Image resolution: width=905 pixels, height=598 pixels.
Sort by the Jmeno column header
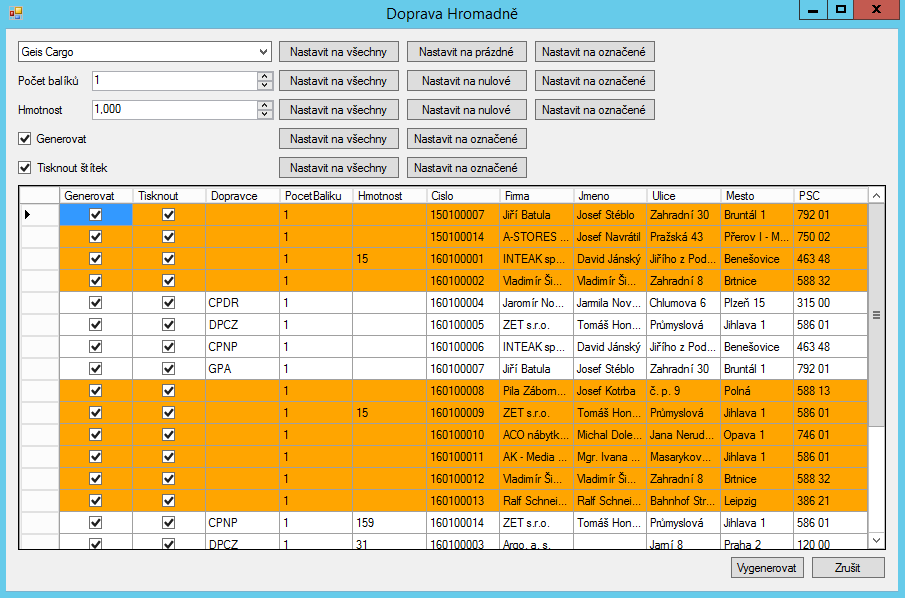[610, 196]
